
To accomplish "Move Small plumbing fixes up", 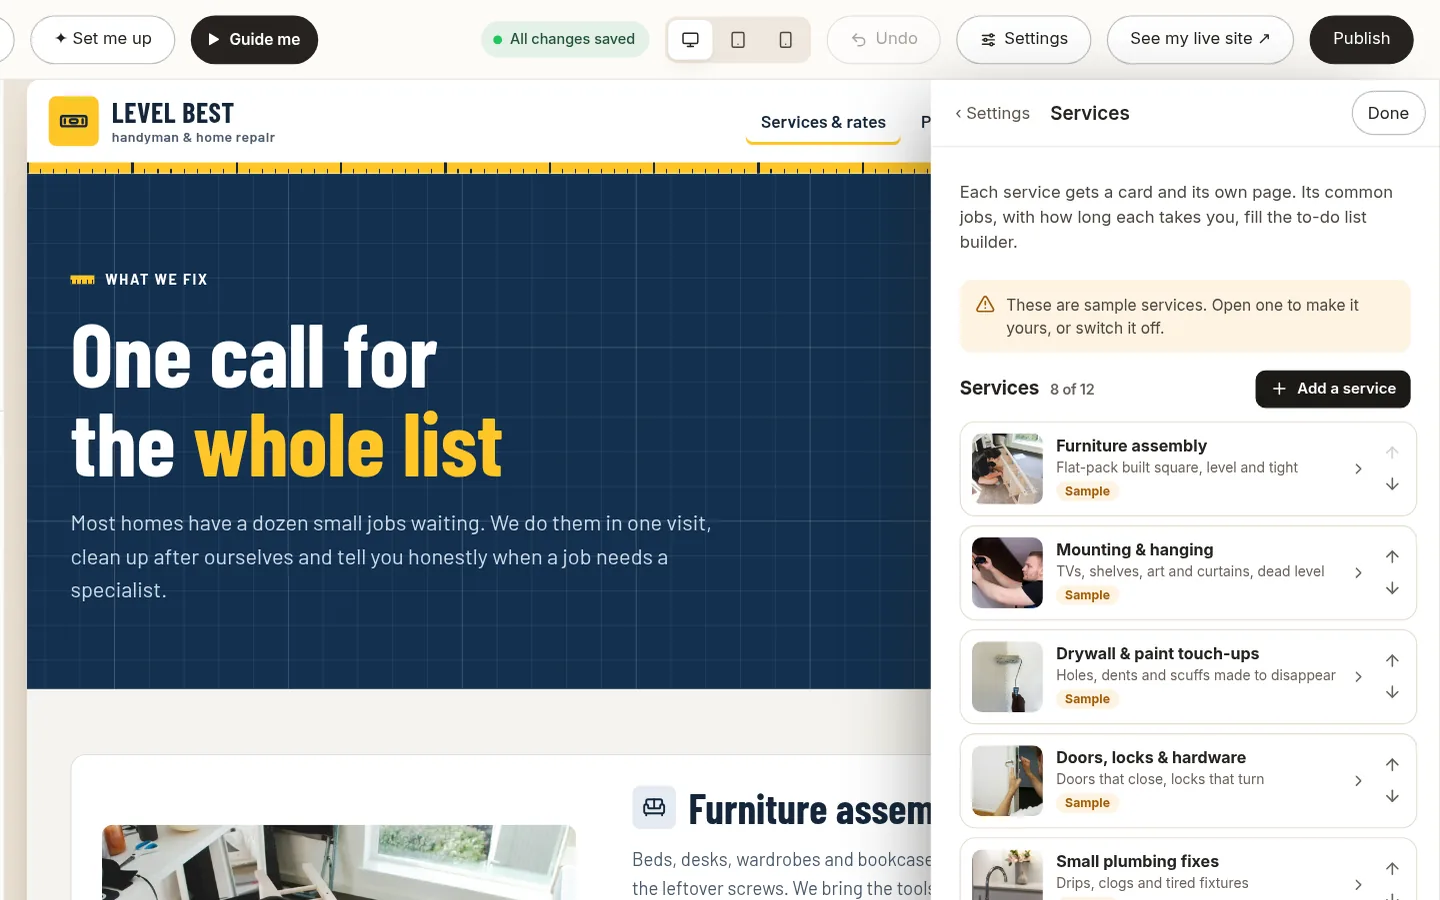I will (1392, 869).
